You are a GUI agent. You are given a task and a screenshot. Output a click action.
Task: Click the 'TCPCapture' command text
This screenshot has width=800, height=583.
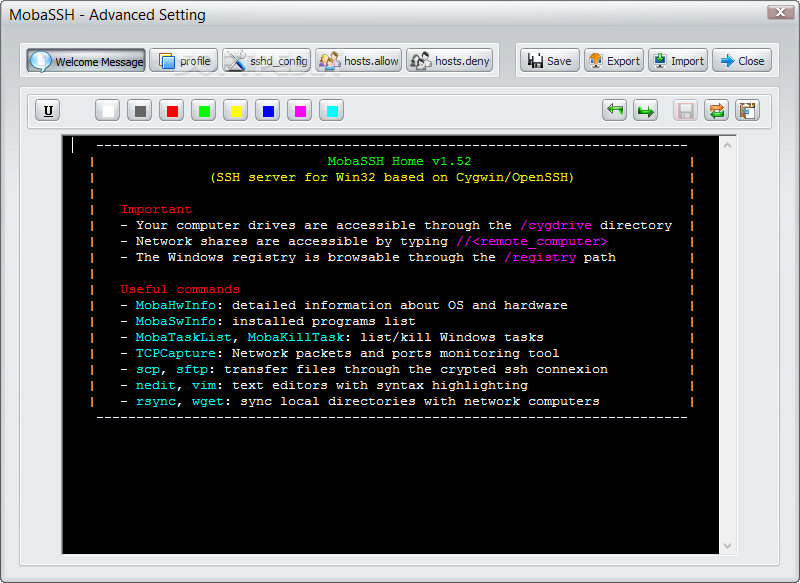coord(176,353)
